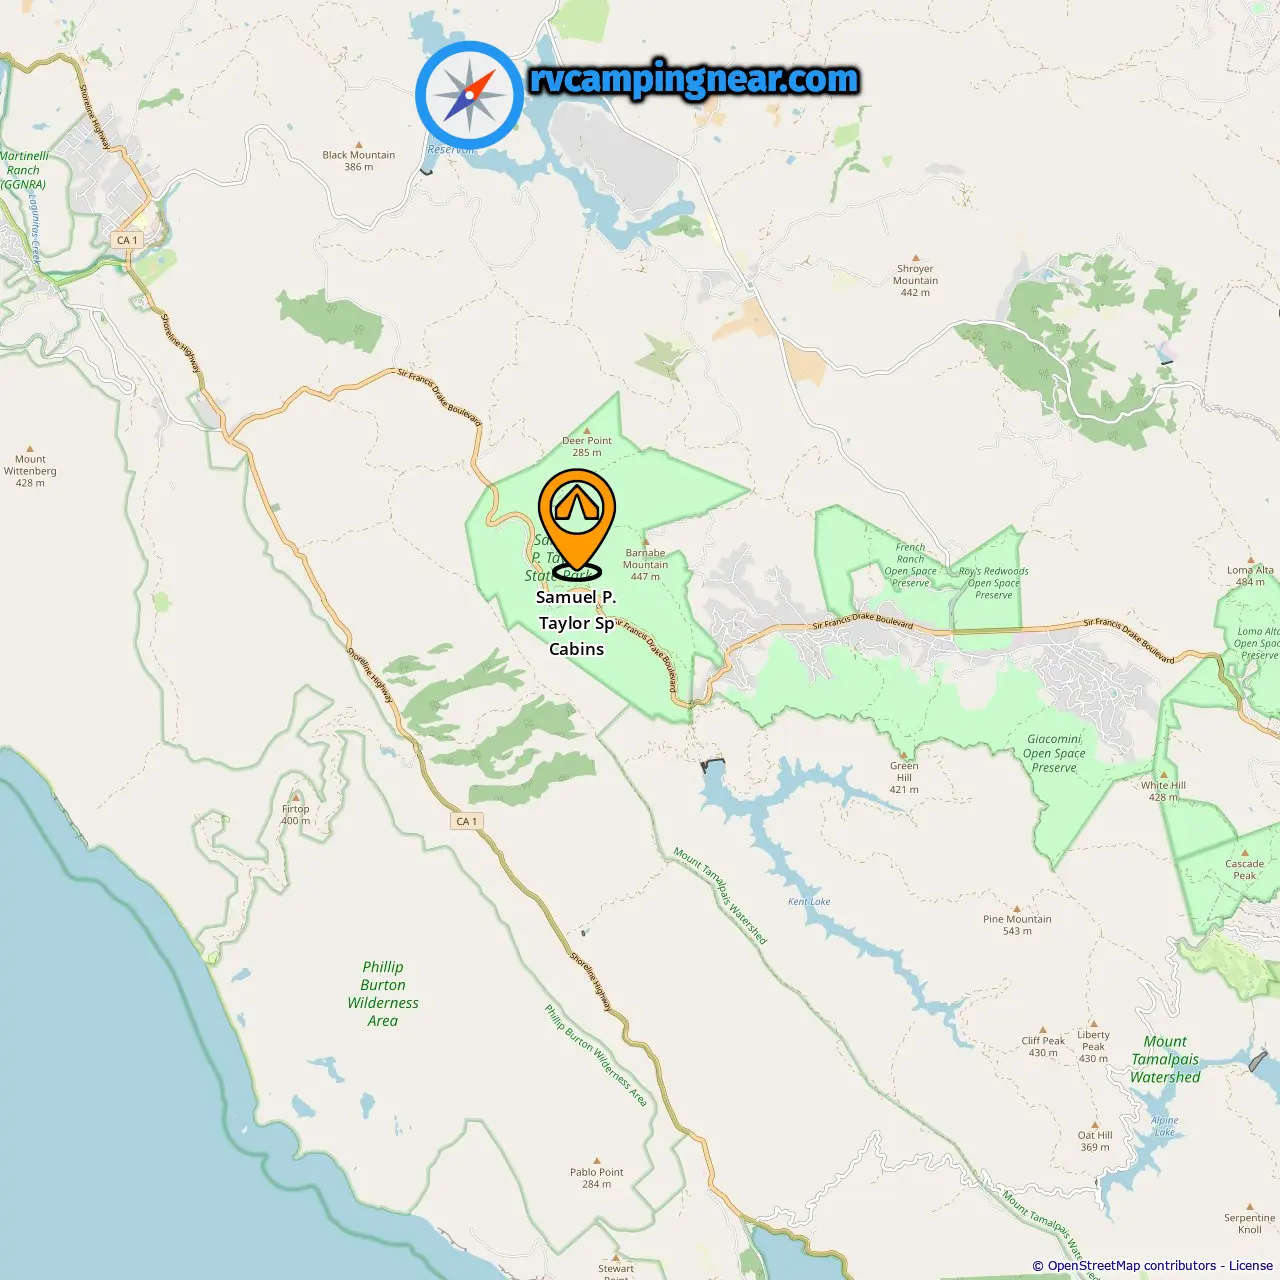This screenshot has height=1280, width=1280.
Task: Click the Firtop peak marker
Action: [x=296, y=798]
